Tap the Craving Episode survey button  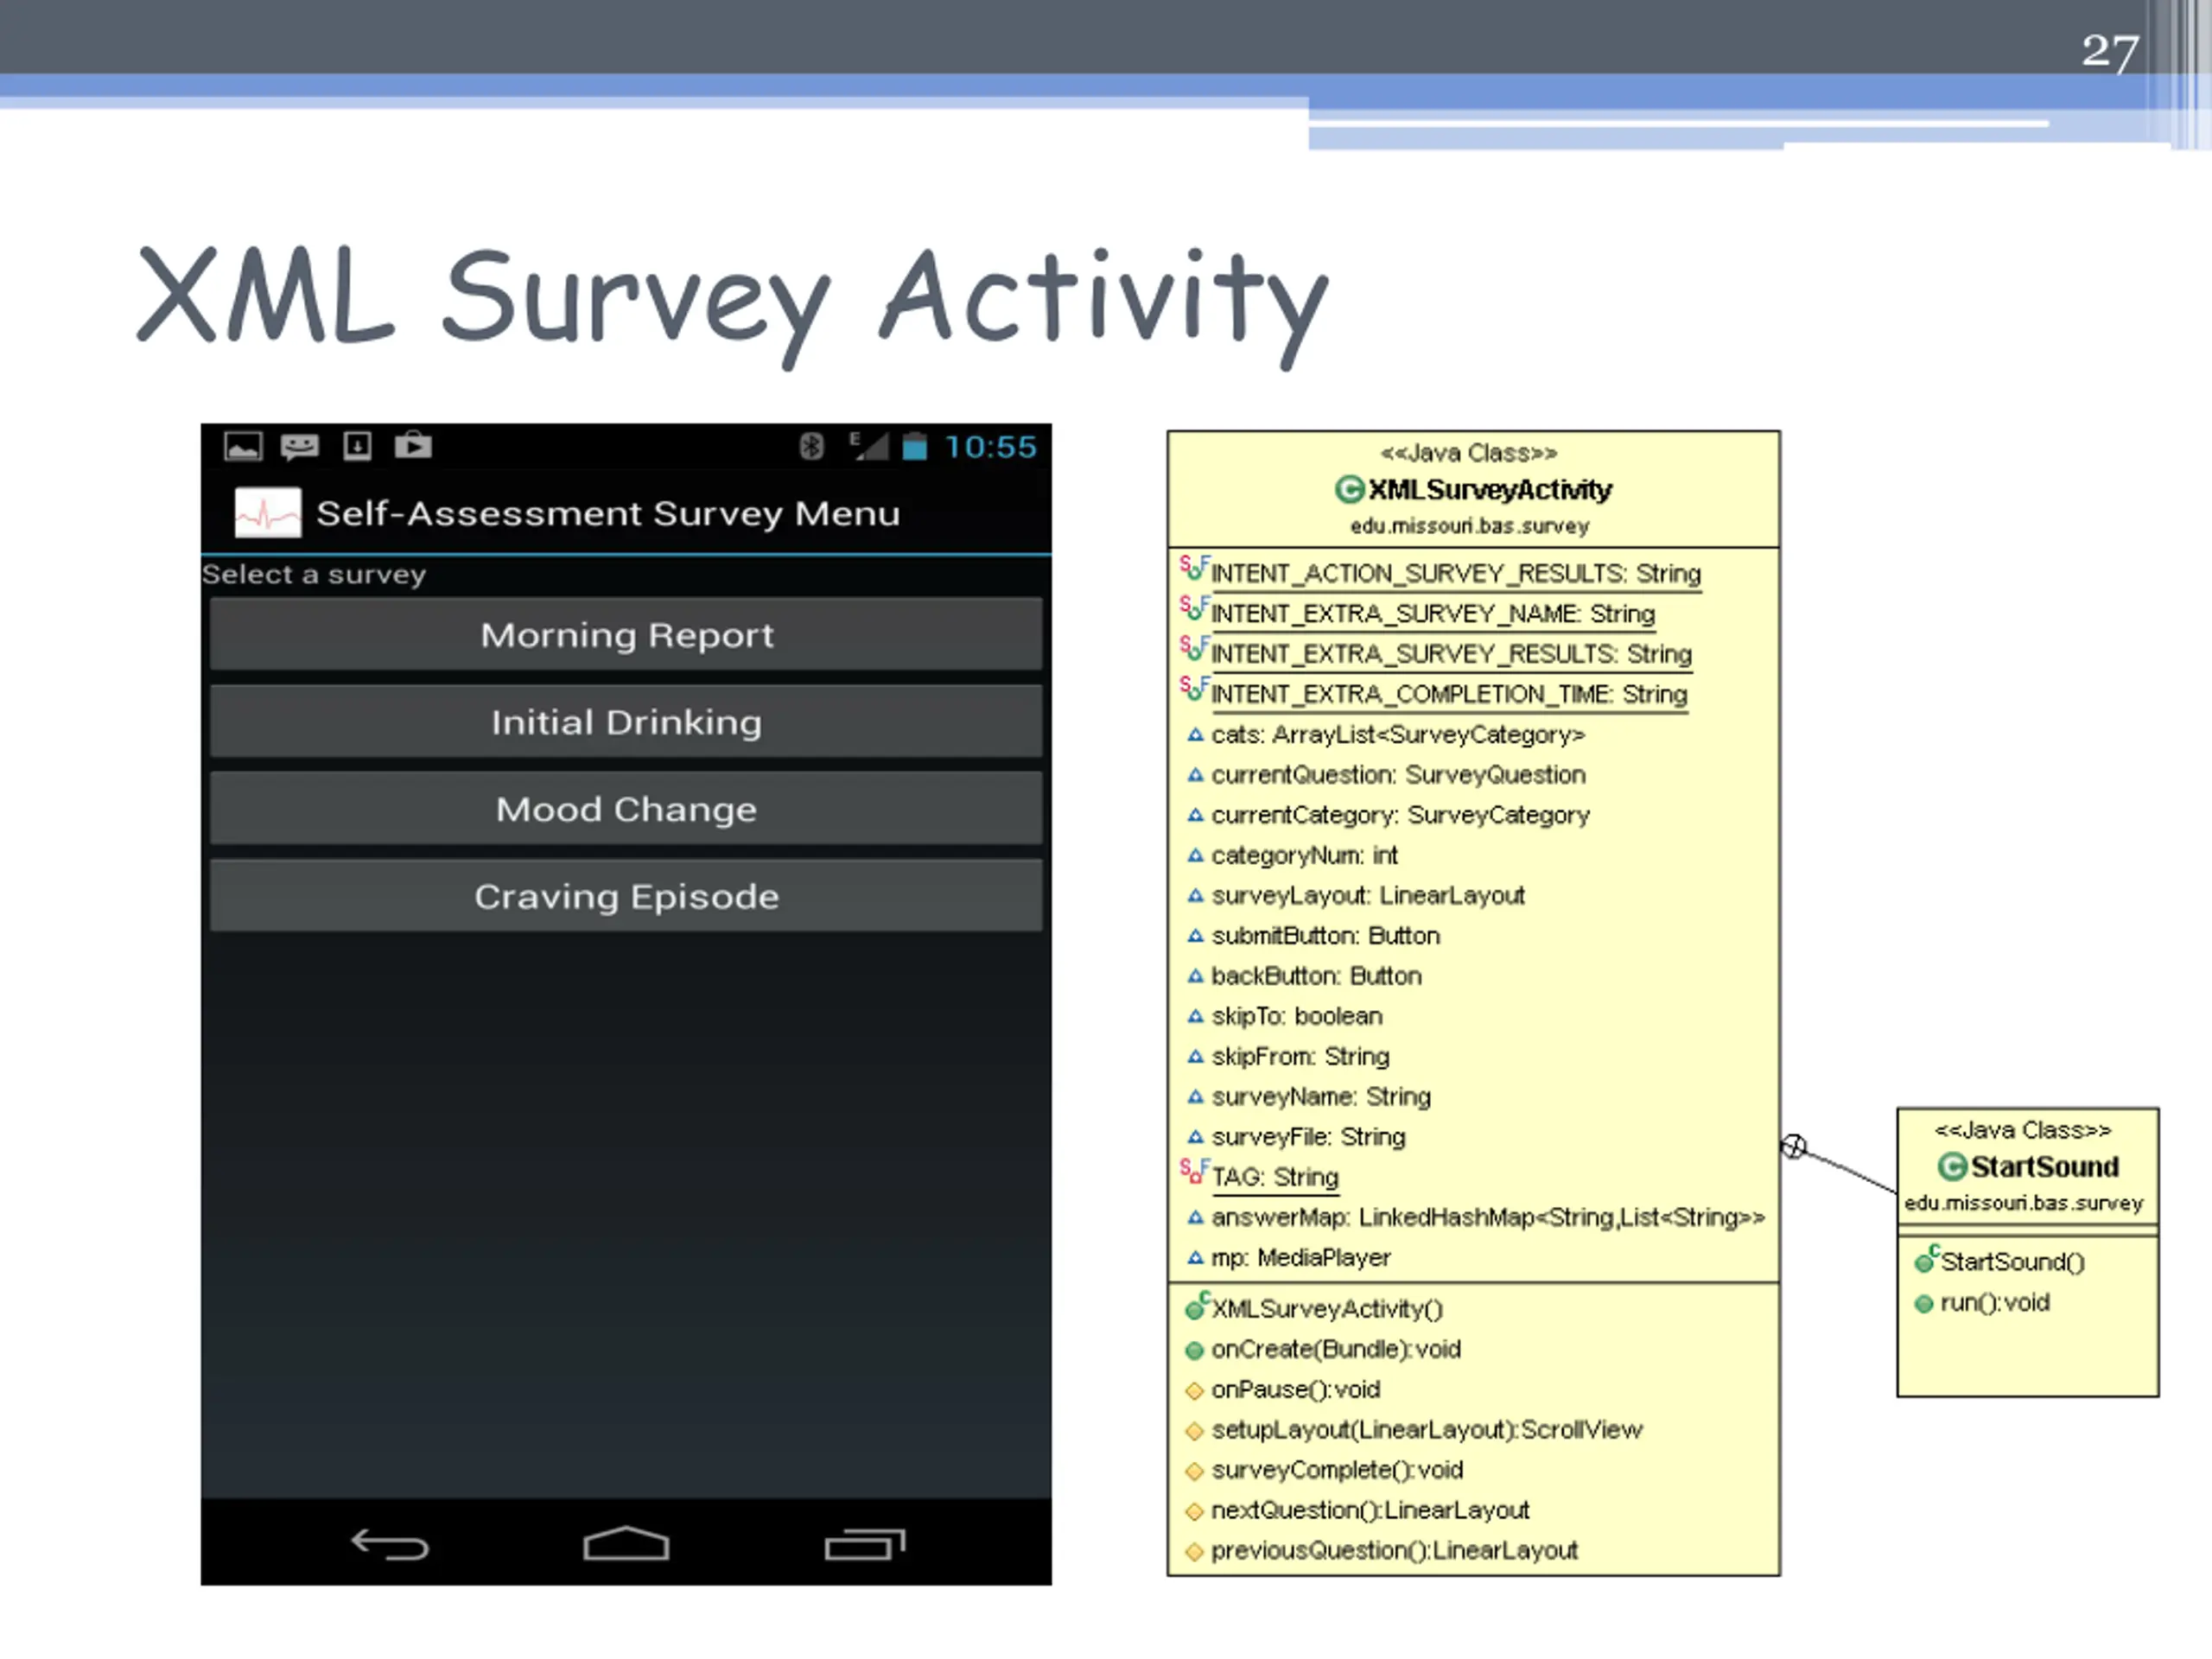pos(626,896)
